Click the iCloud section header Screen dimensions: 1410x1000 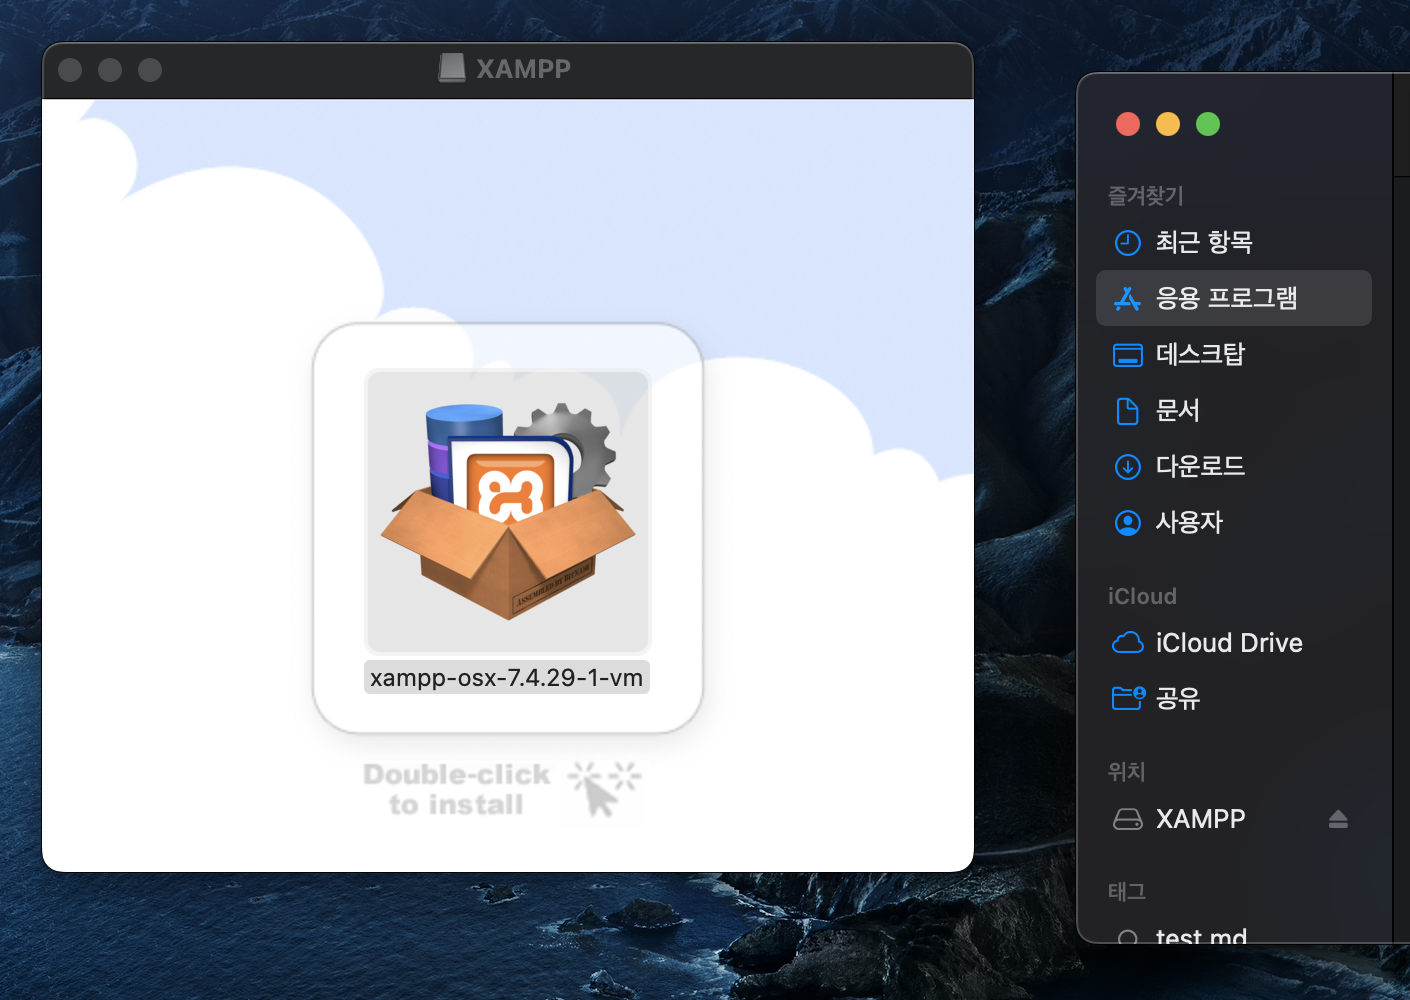click(1142, 596)
